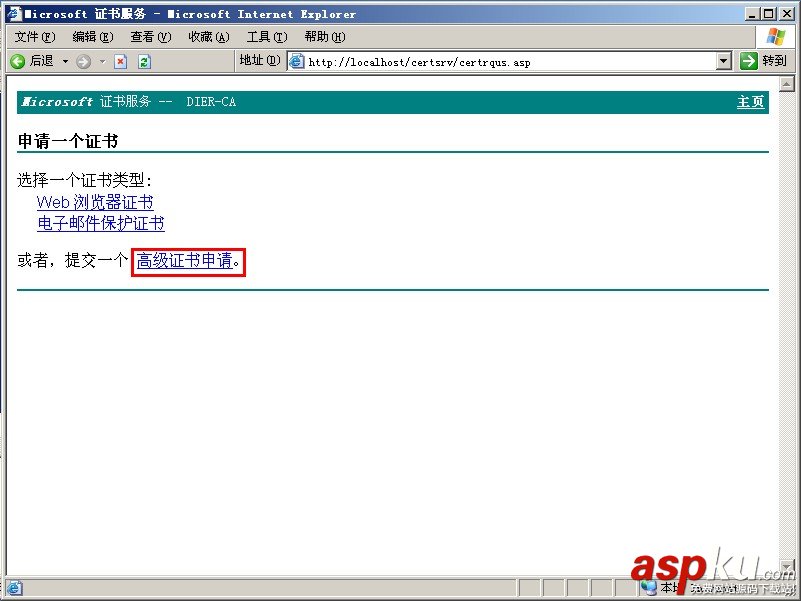Click the green Go (转到) button
Viewport: 801px width, 601px height.
click(x=763, y=61)
